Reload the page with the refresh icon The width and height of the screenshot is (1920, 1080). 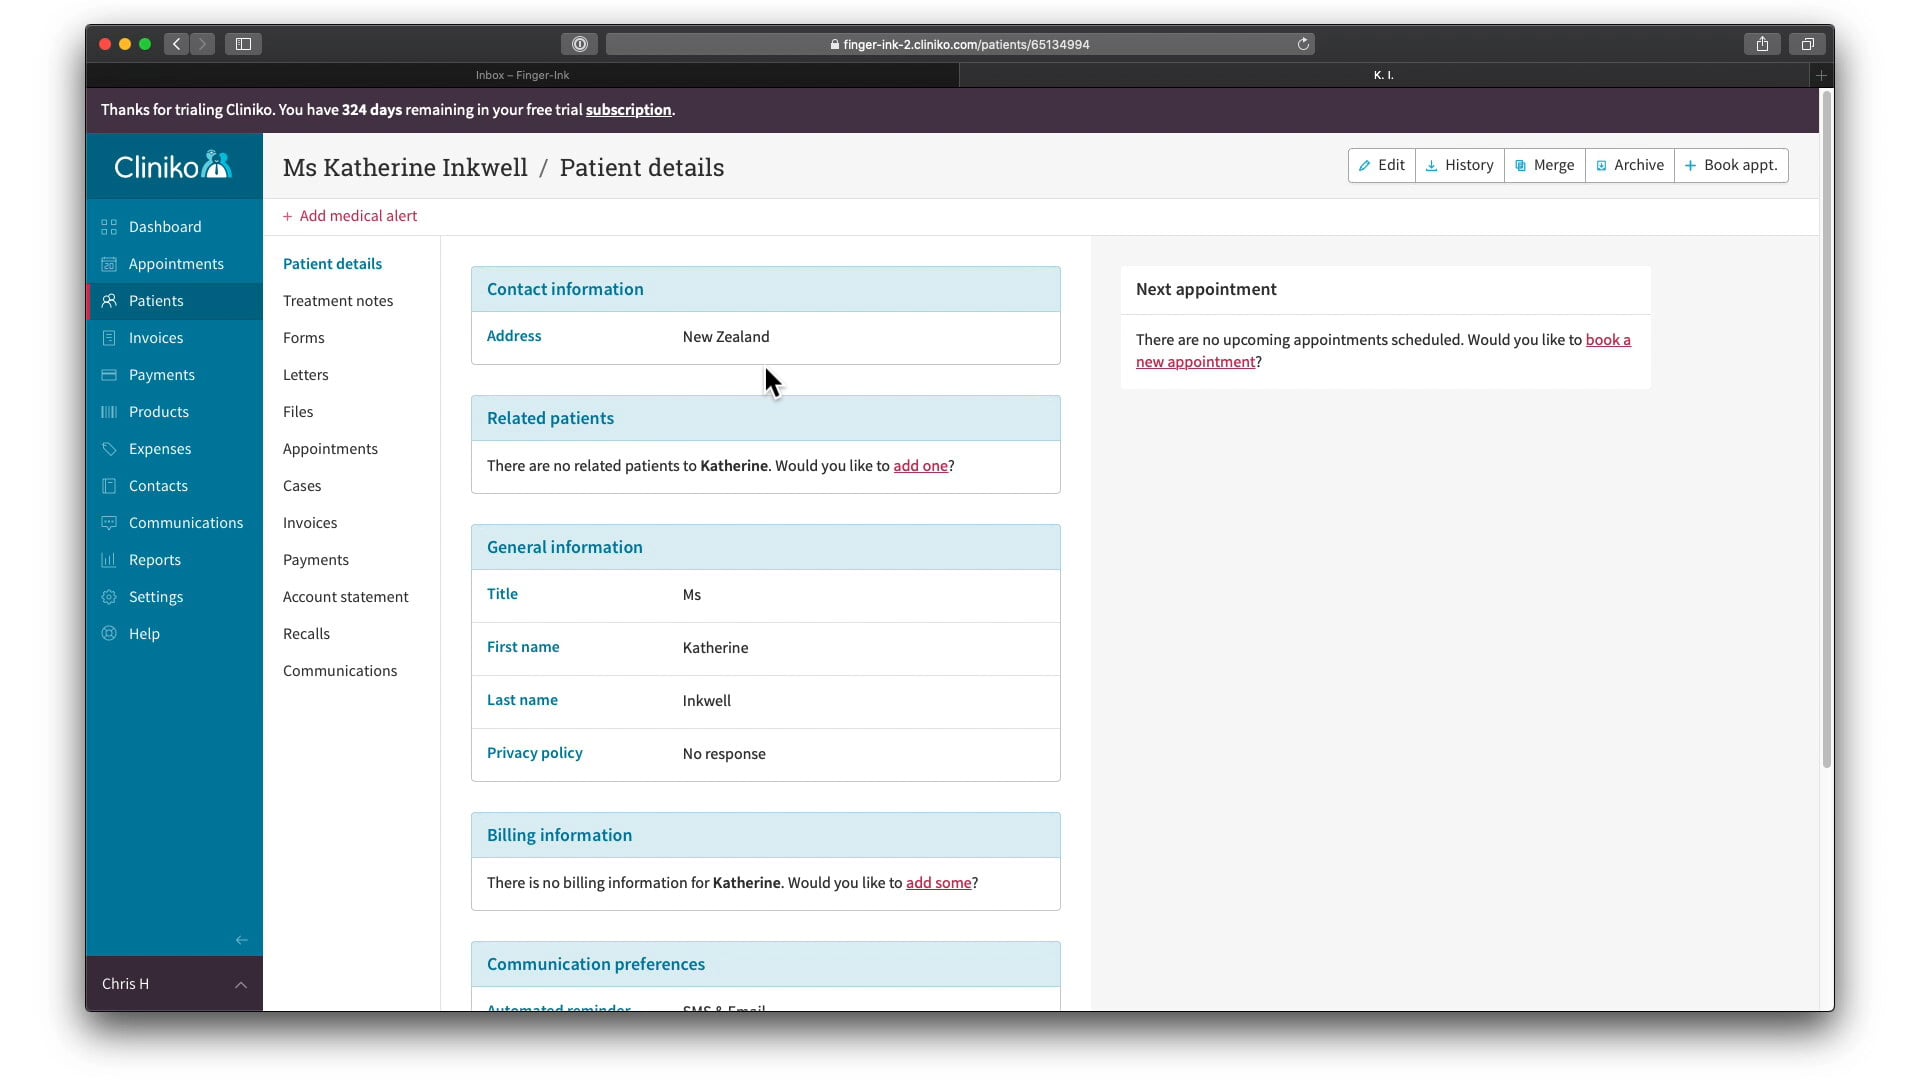pyautogui.click(x=1302, y=44)
